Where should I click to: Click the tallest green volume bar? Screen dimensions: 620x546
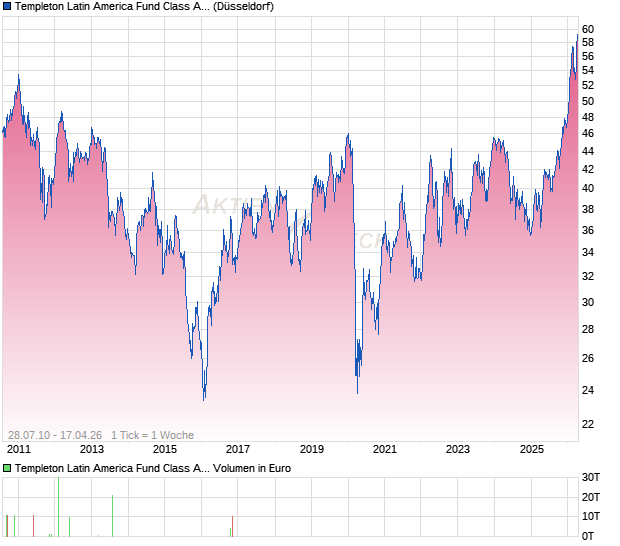click(x=58, y=507)
